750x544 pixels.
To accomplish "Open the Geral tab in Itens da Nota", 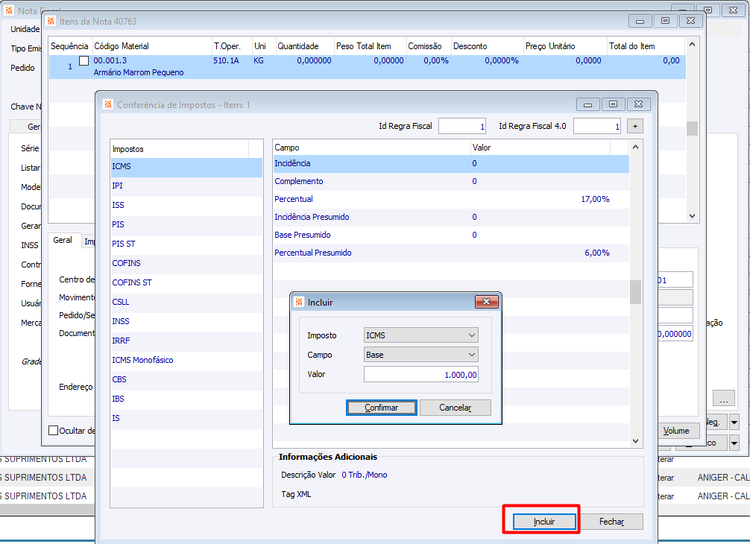I will pos(63,240).
